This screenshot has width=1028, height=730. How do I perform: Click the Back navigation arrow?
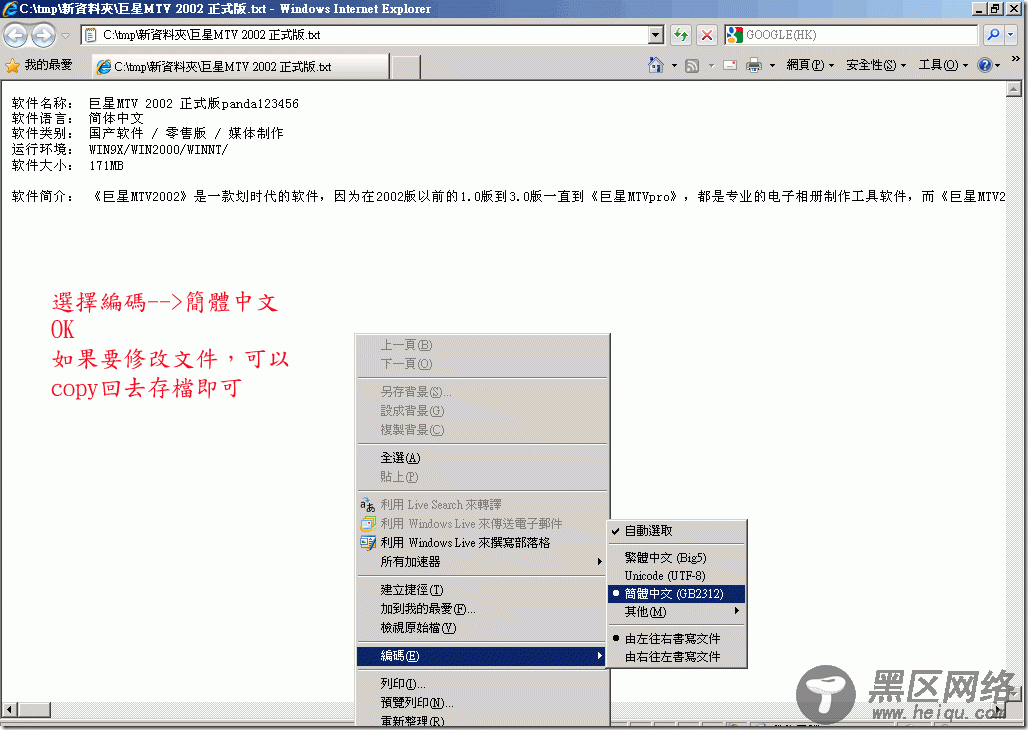pos(16,35)
